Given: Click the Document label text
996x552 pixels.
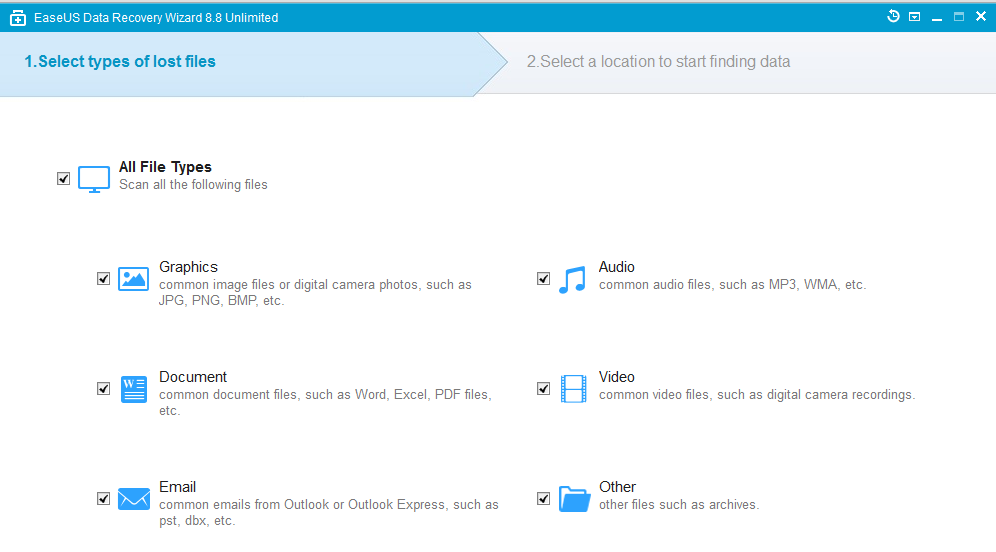Looking at the screenshot, I should click(x=192, y=377).
